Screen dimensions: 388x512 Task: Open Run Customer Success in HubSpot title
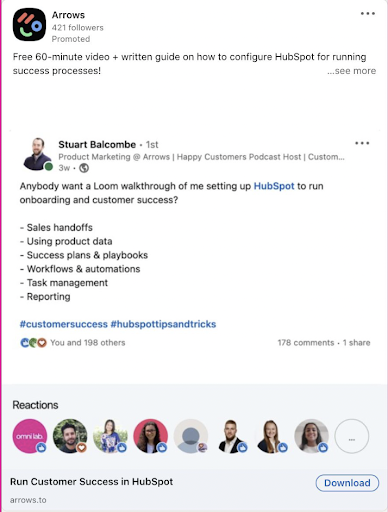92,482
